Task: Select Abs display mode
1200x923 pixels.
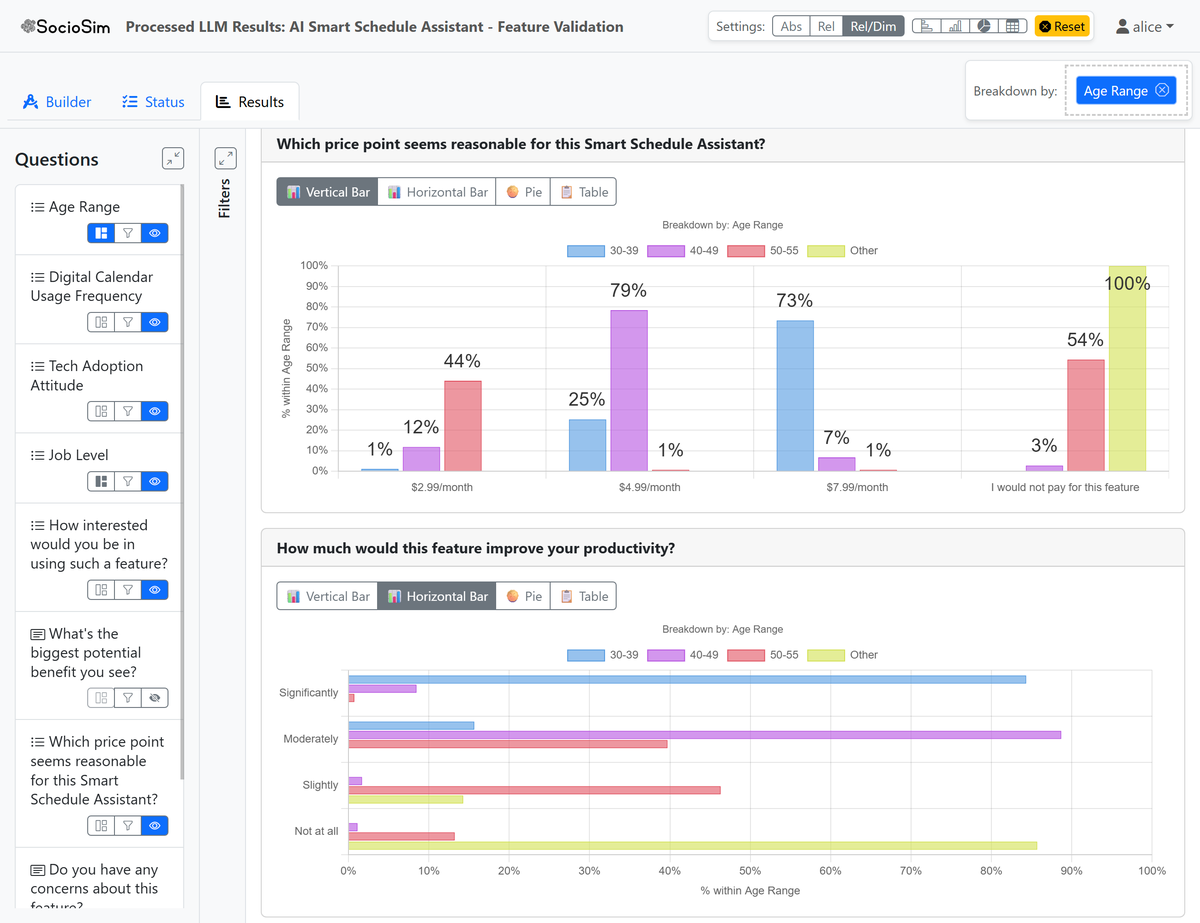Action: (x=791, y=26)
